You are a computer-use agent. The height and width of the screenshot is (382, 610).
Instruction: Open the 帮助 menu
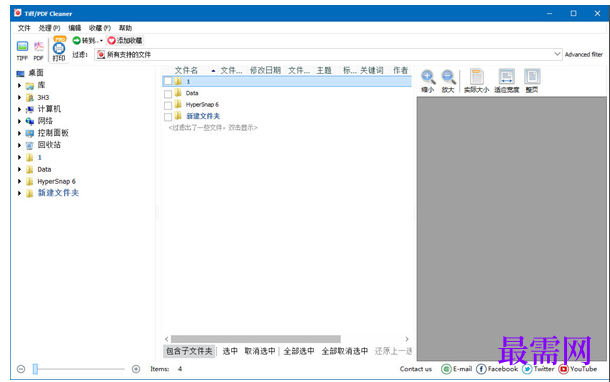[x=125, y=28]
